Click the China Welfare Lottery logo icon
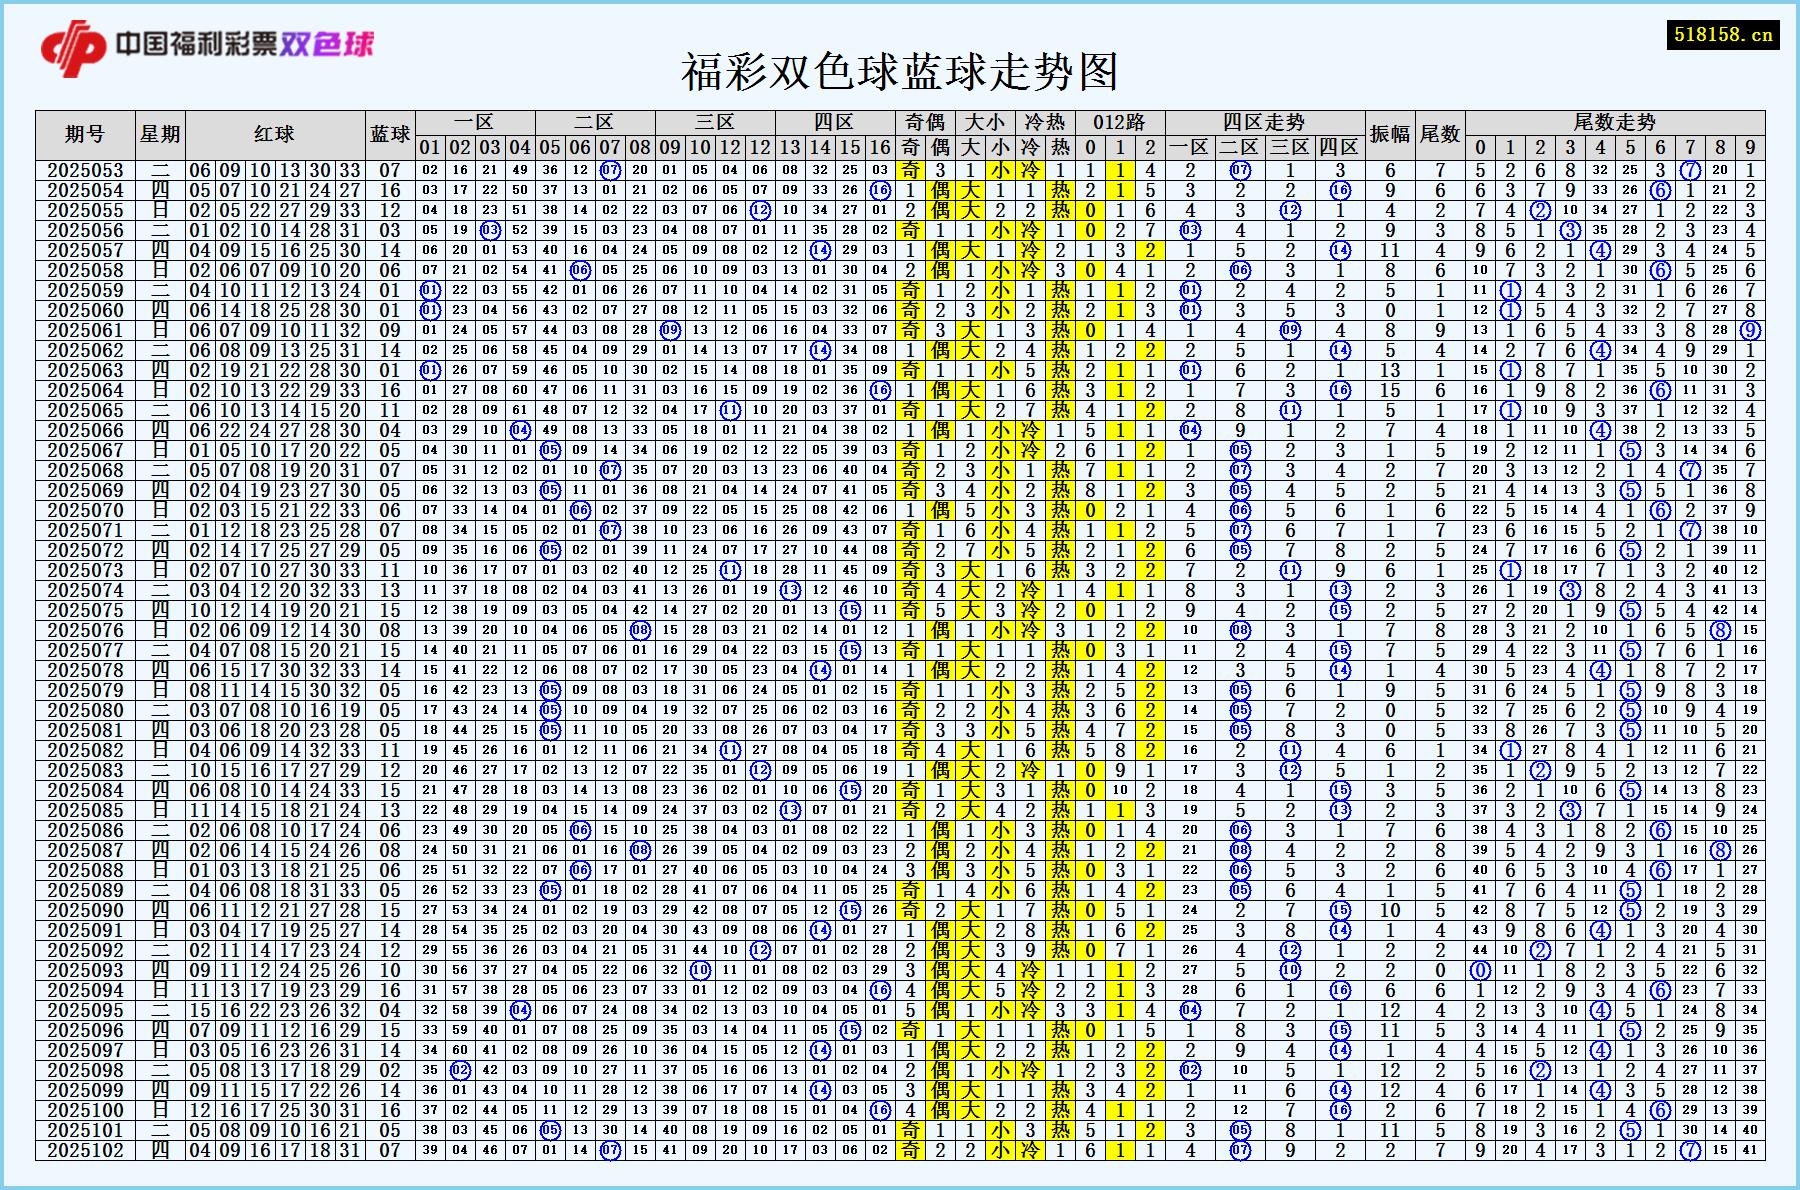 click(x=73, y=44)
